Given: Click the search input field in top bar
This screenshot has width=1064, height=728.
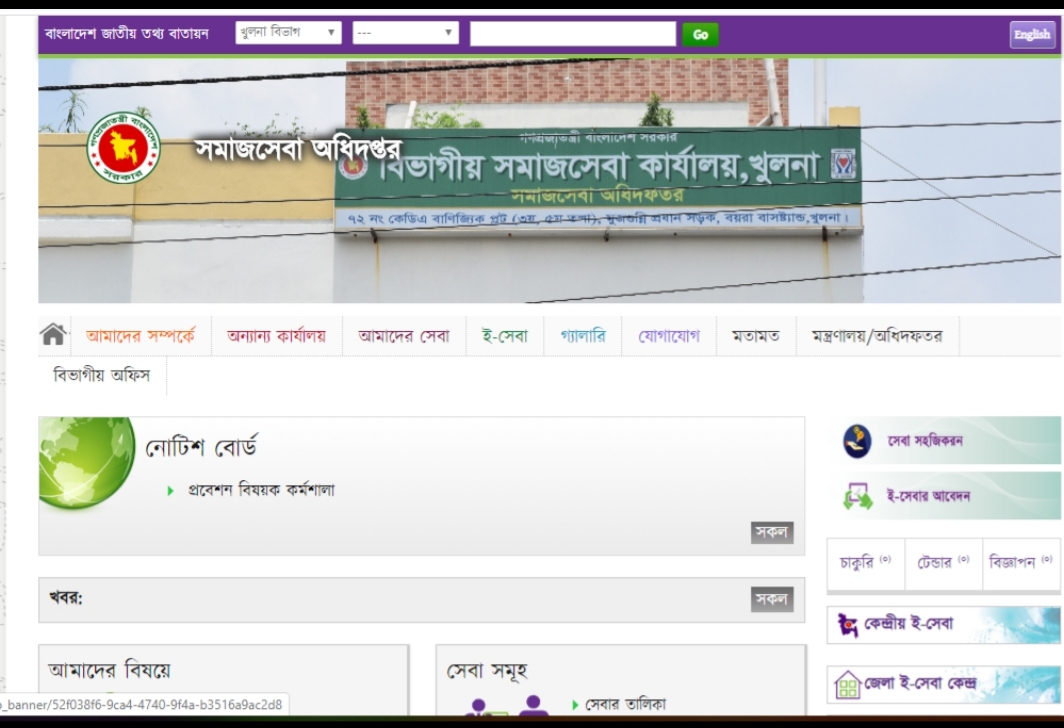Looking at the screenshot, I should click(573, 34).
